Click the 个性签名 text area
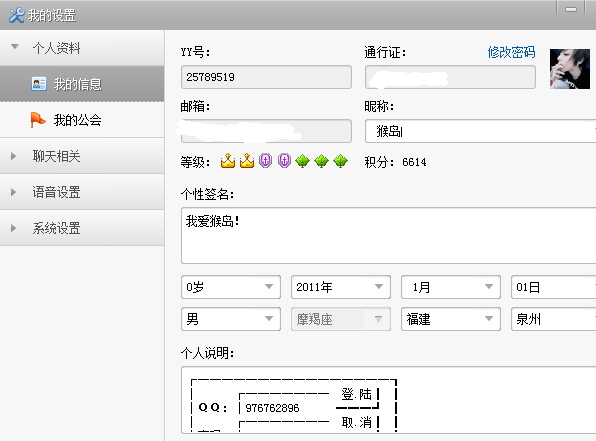Image resolution: width=596 pixels, height=441 pixels. [x=388, y=235]
